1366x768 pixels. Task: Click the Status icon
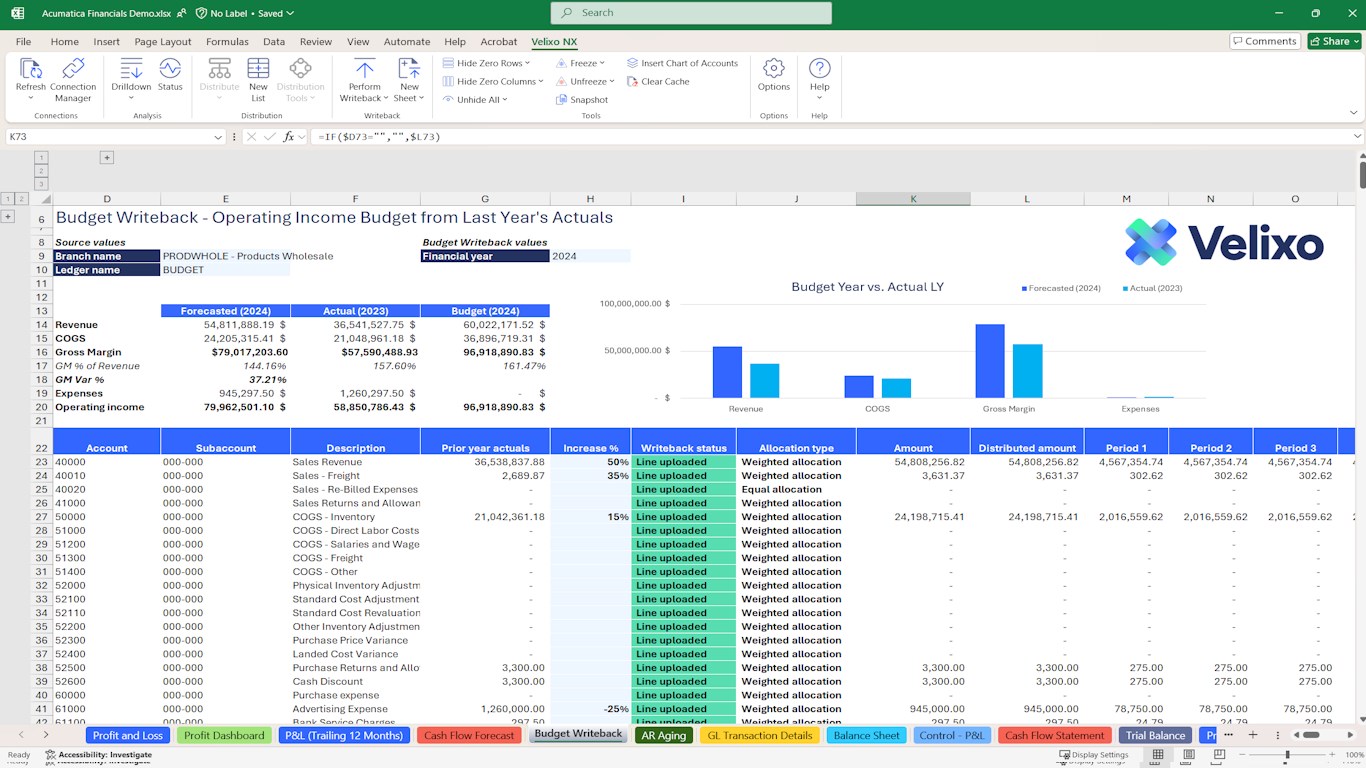tap(170, 69)
